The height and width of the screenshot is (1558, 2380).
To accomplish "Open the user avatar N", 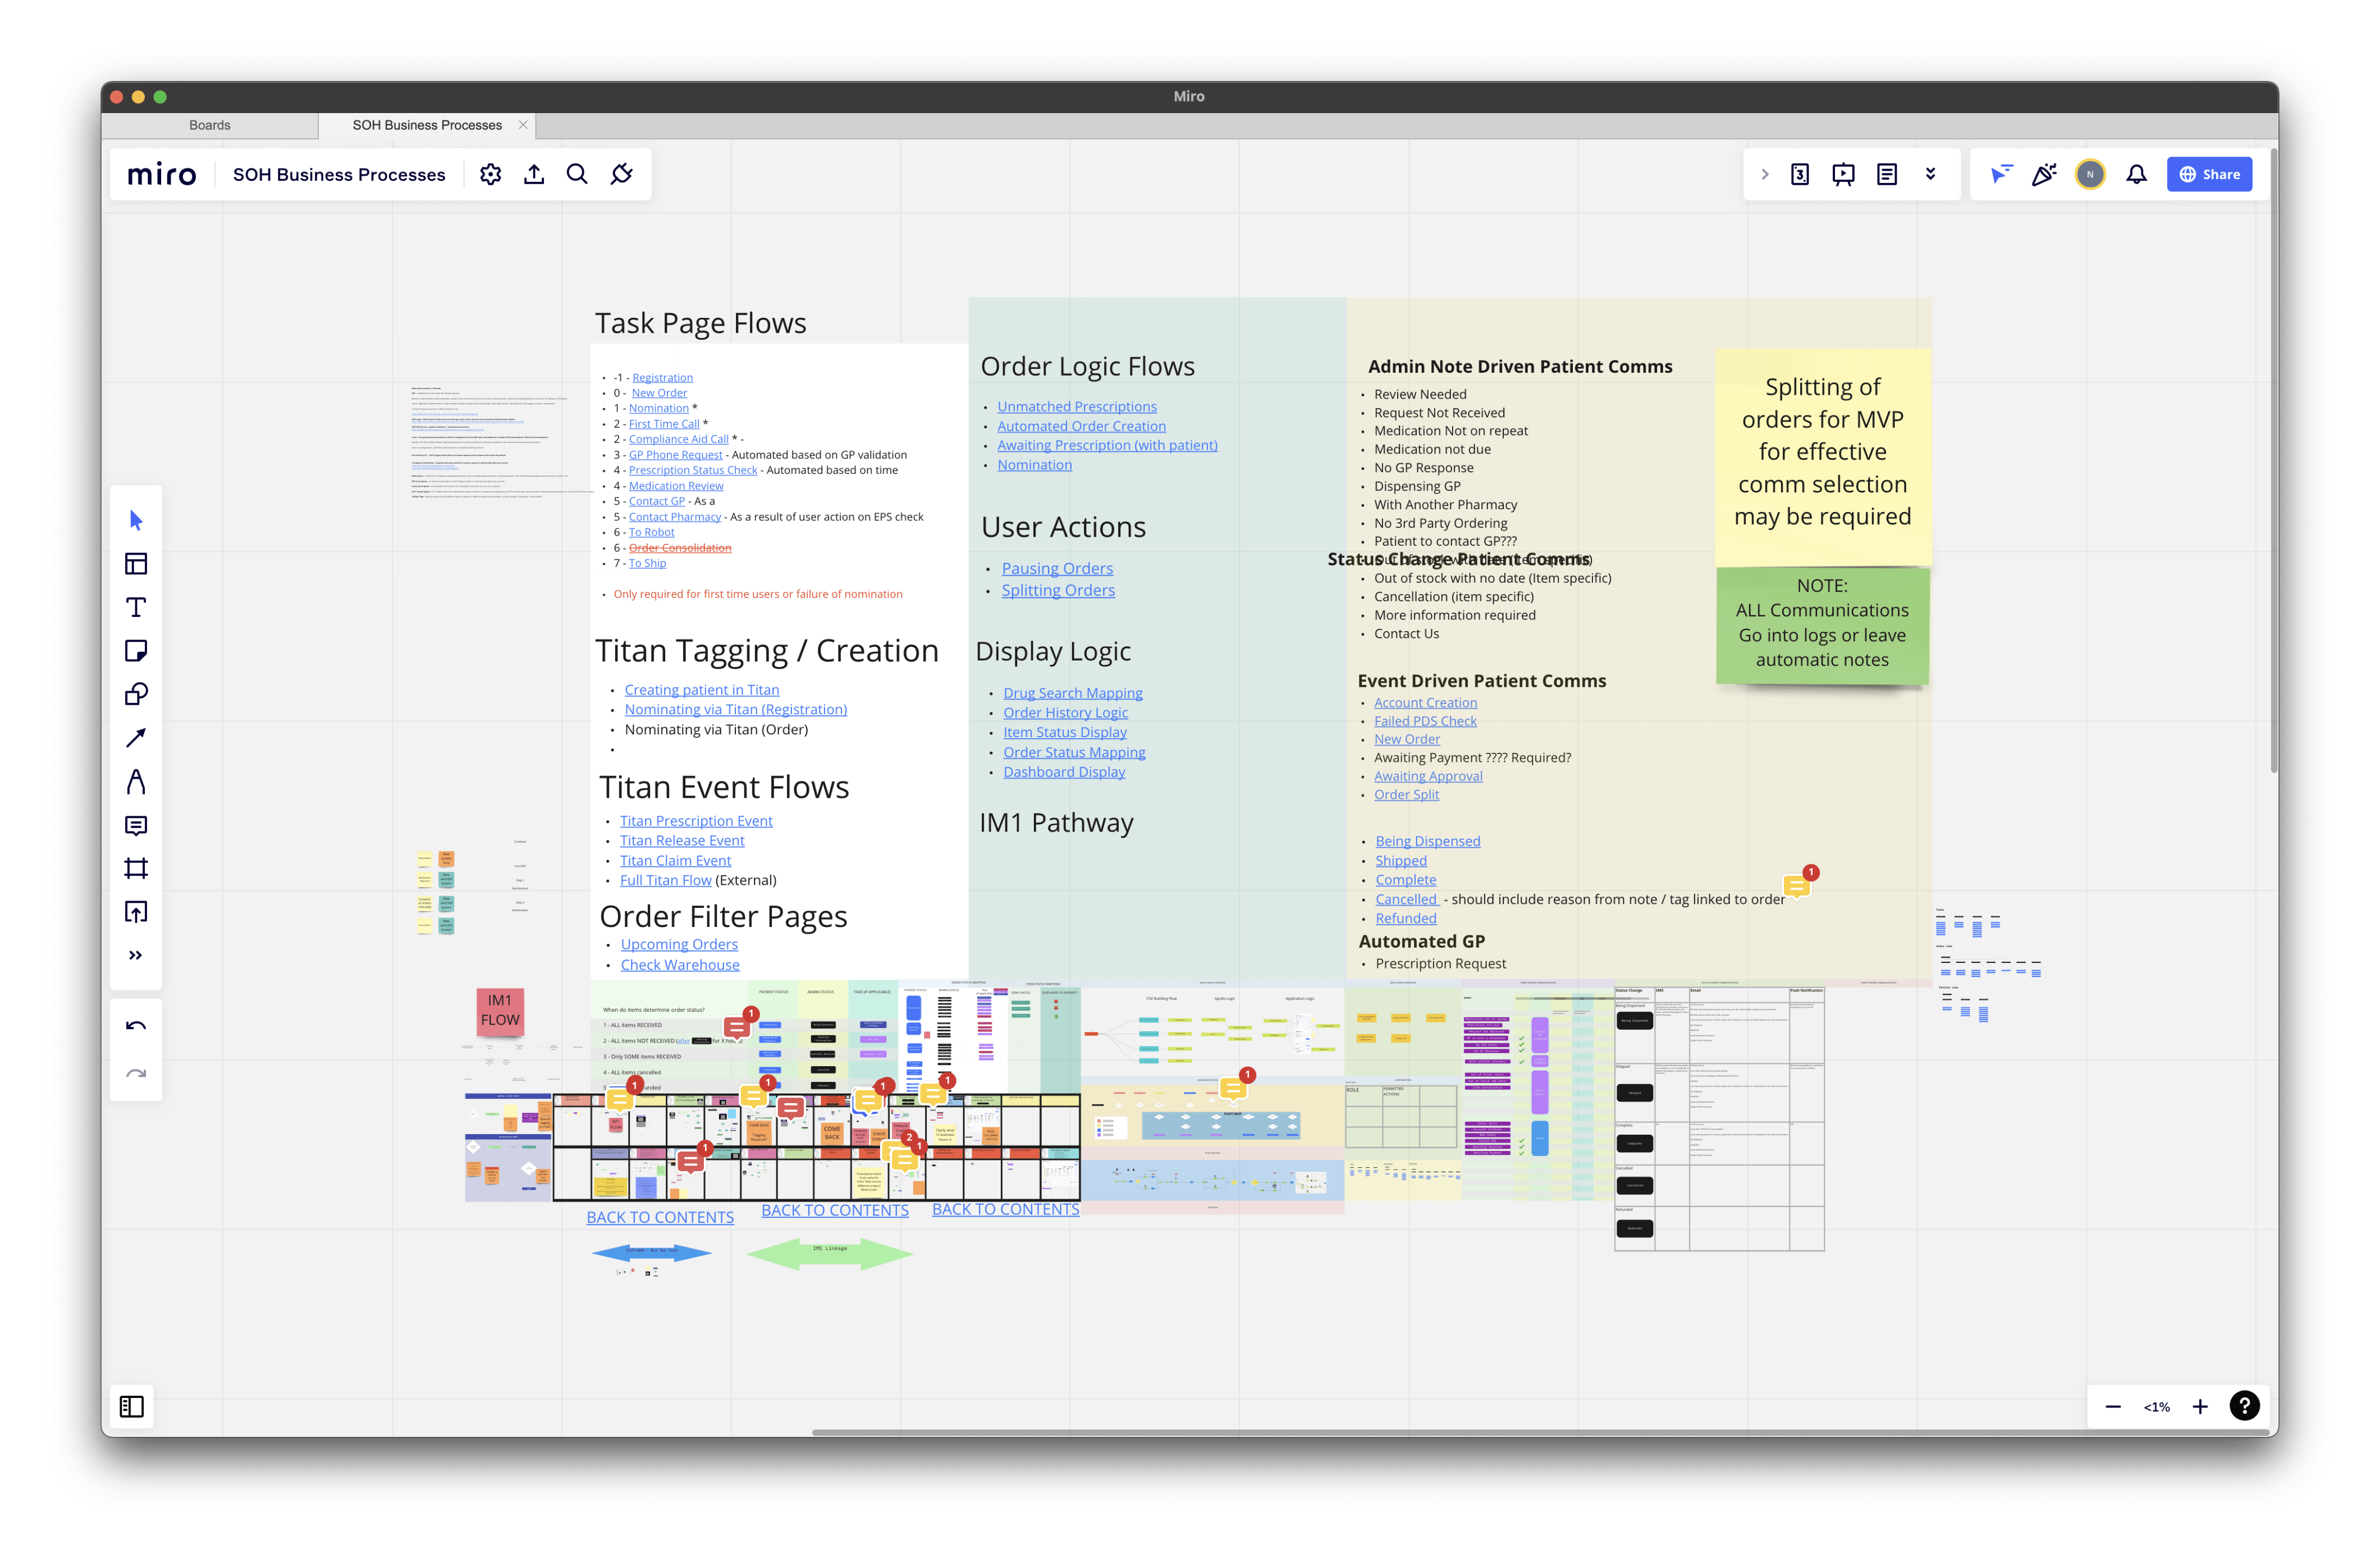I will pos(2090,174).
